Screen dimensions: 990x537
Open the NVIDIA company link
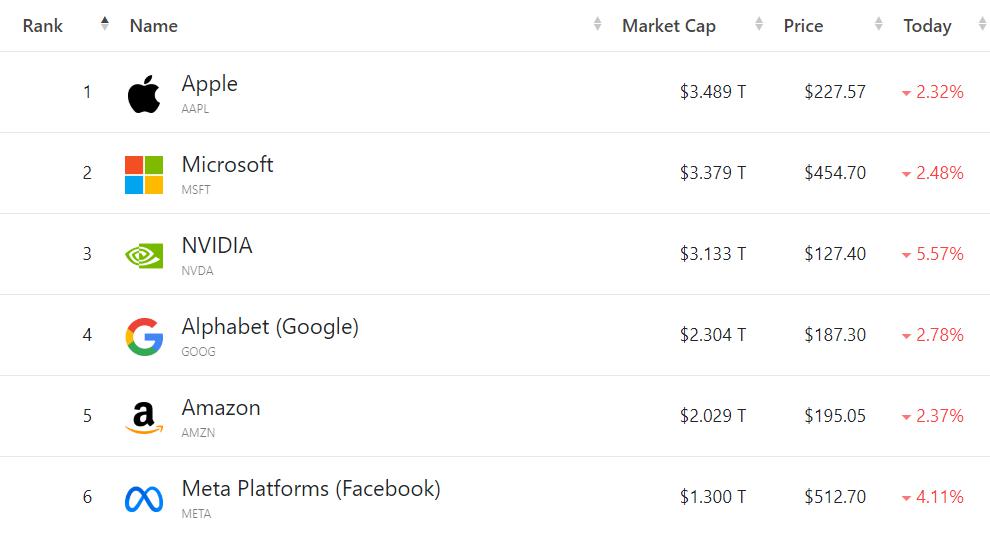coord(217,246)
